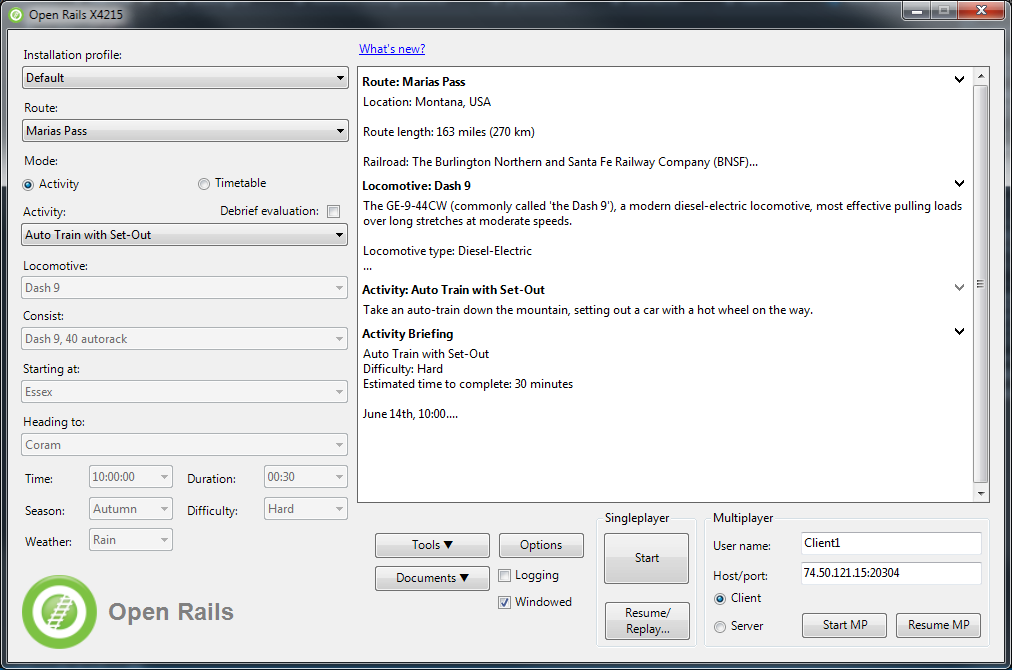Click the User name field Client1
The image size is (1012, 670).
pos(891,543)
